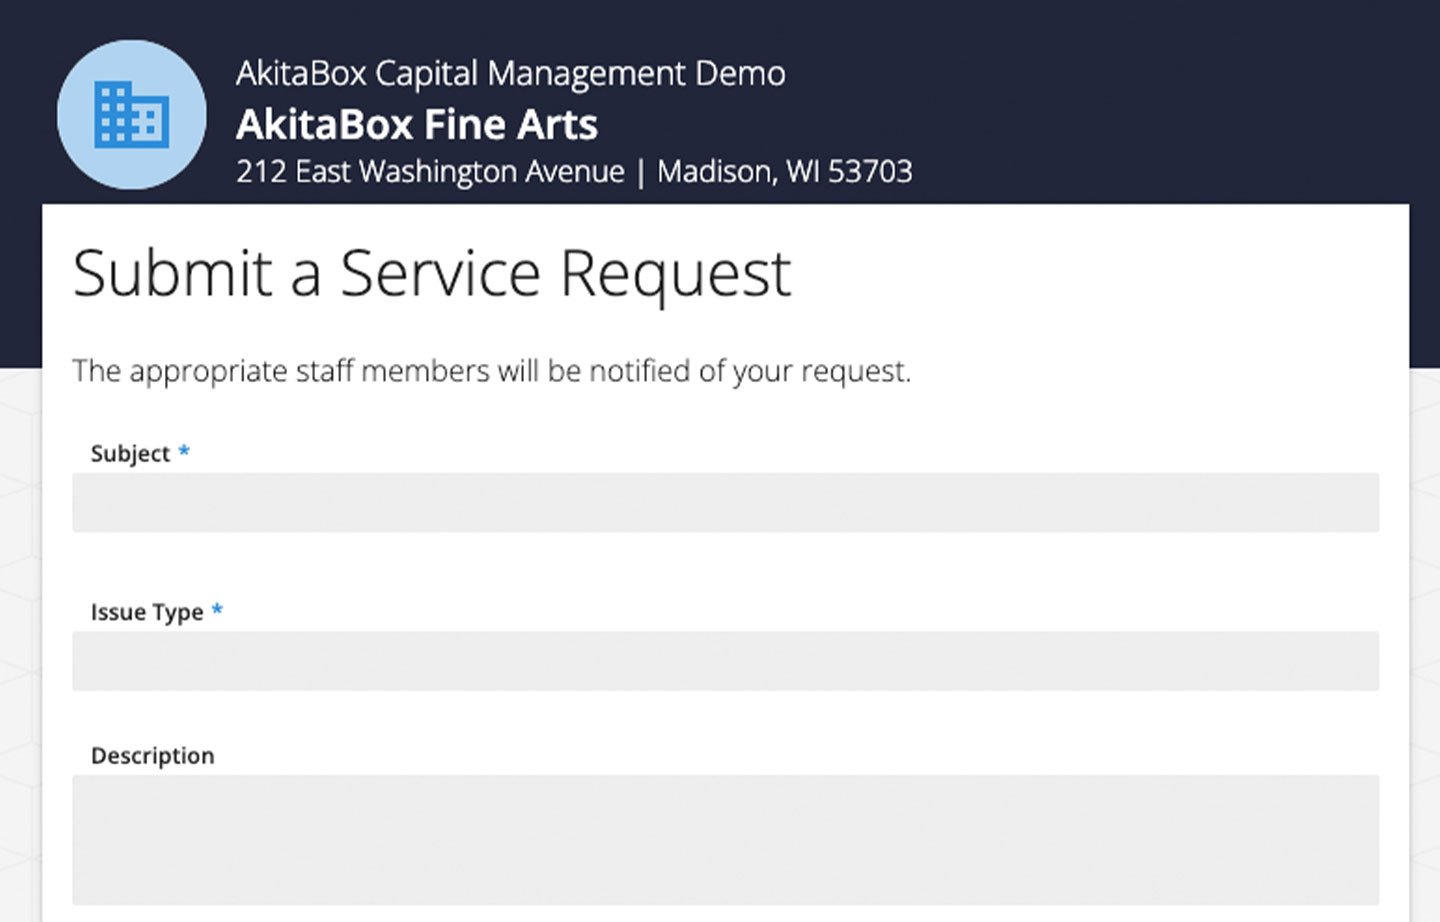The image size is (1440, 922).
Task: Click the staff notification message text
Action: [491, 371]
